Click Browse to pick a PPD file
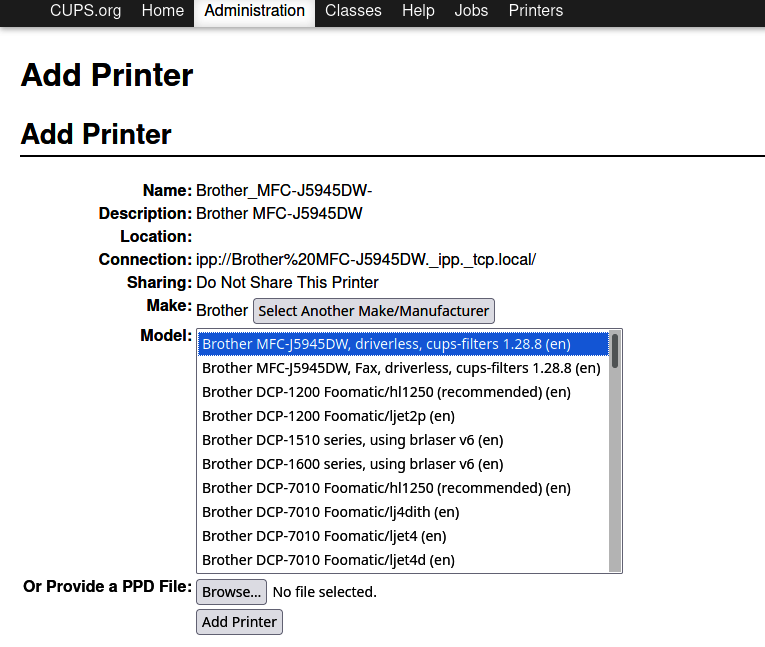This screenshot has width=765, height=647. [231, 592]
